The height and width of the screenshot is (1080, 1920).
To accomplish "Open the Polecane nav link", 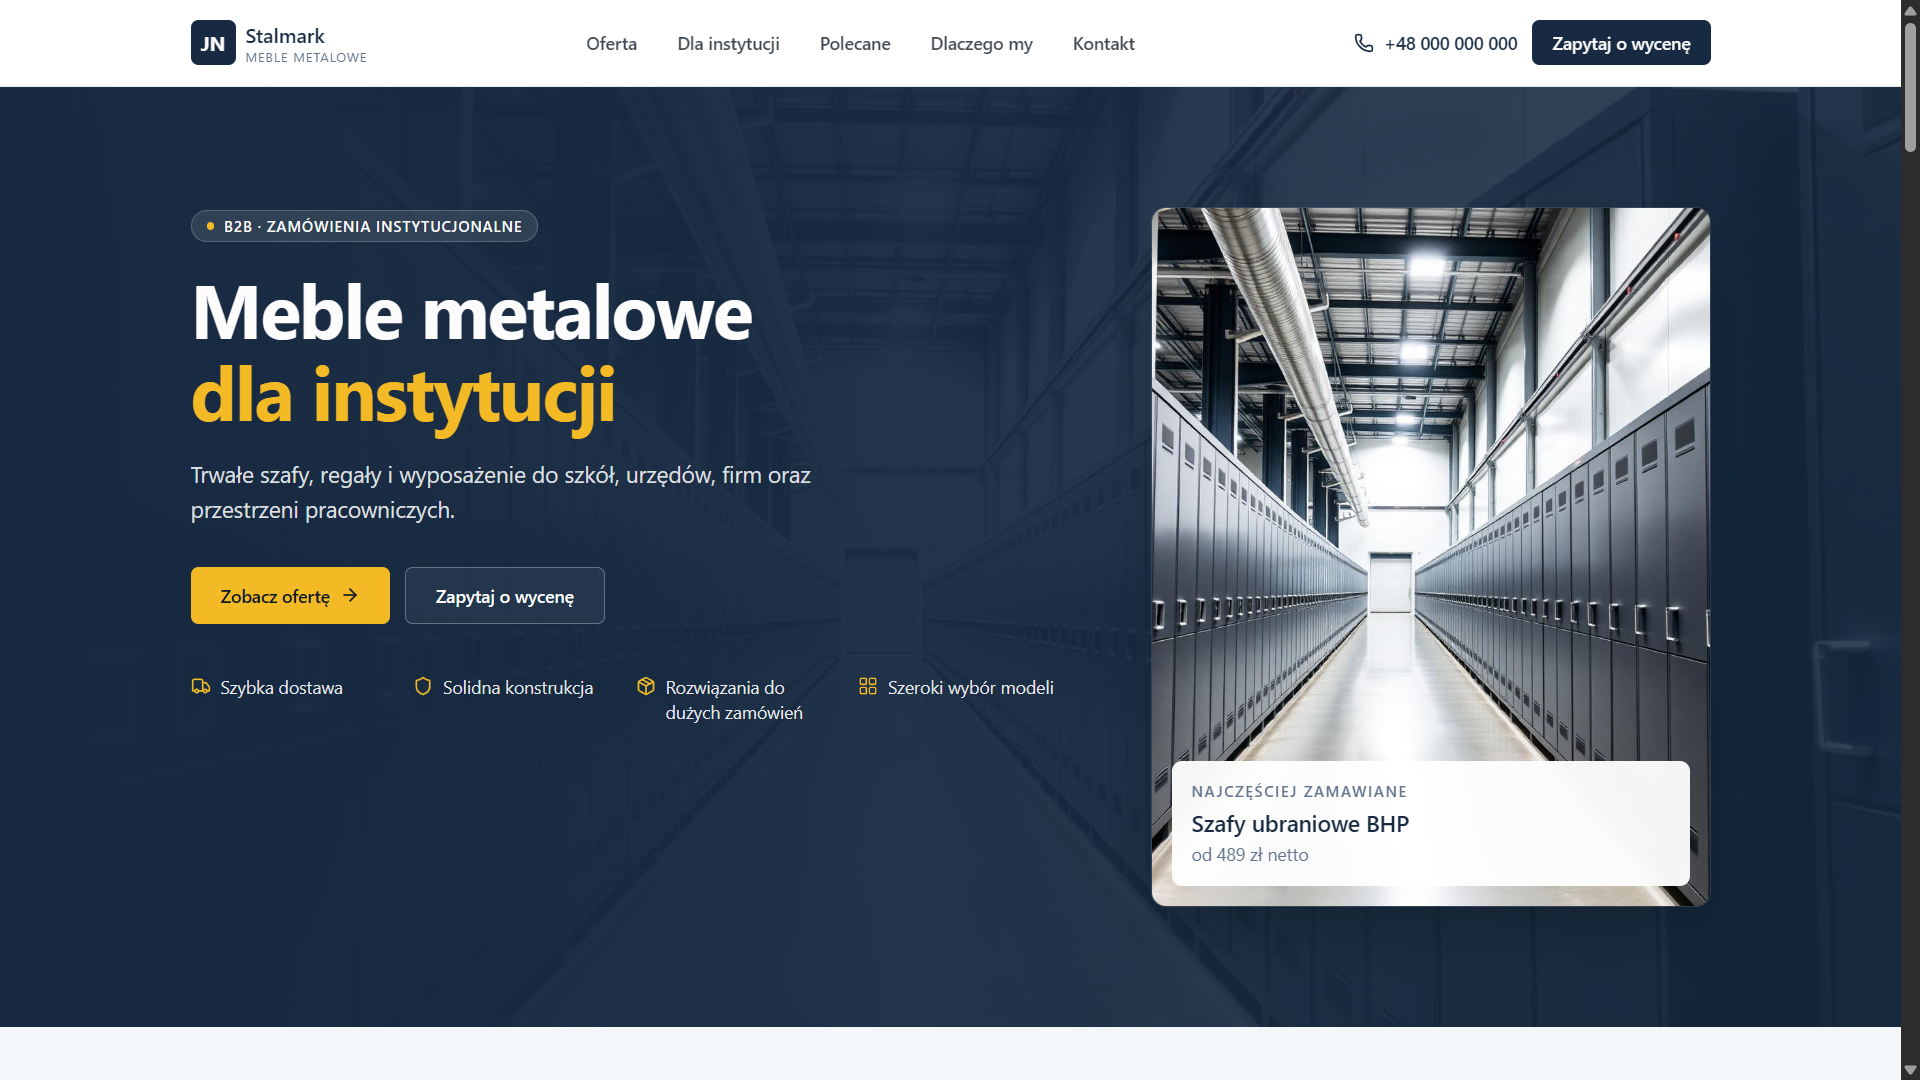I will (855, 43).
